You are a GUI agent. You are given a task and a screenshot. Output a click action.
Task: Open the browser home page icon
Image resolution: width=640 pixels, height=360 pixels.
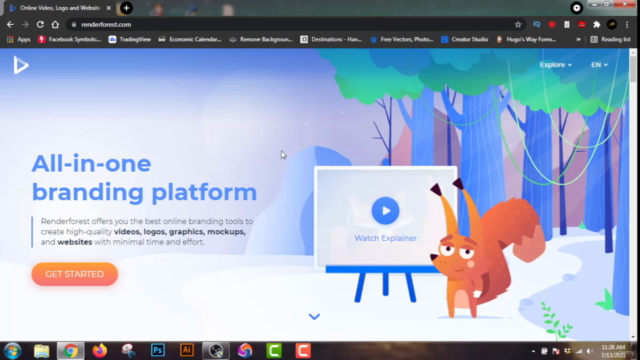55,24
